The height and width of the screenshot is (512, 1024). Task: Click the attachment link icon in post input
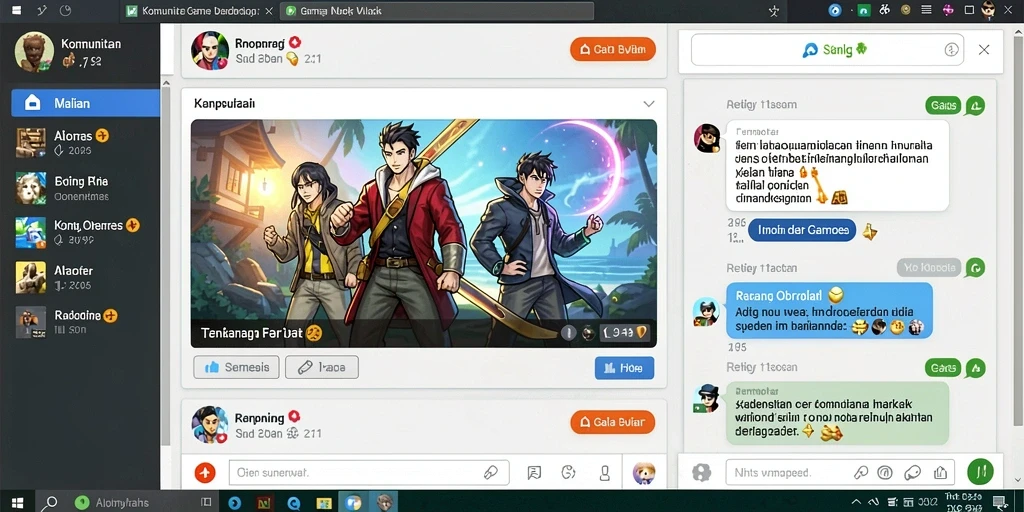coord(490,473)
